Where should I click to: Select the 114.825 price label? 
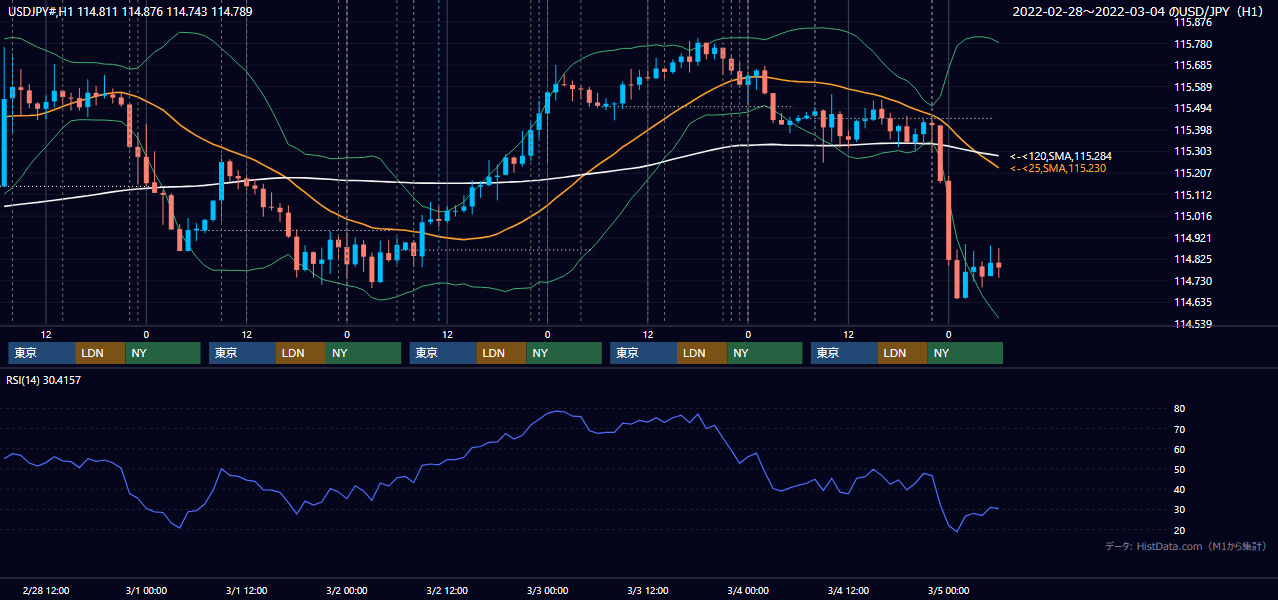click(x=1192, y=259)
